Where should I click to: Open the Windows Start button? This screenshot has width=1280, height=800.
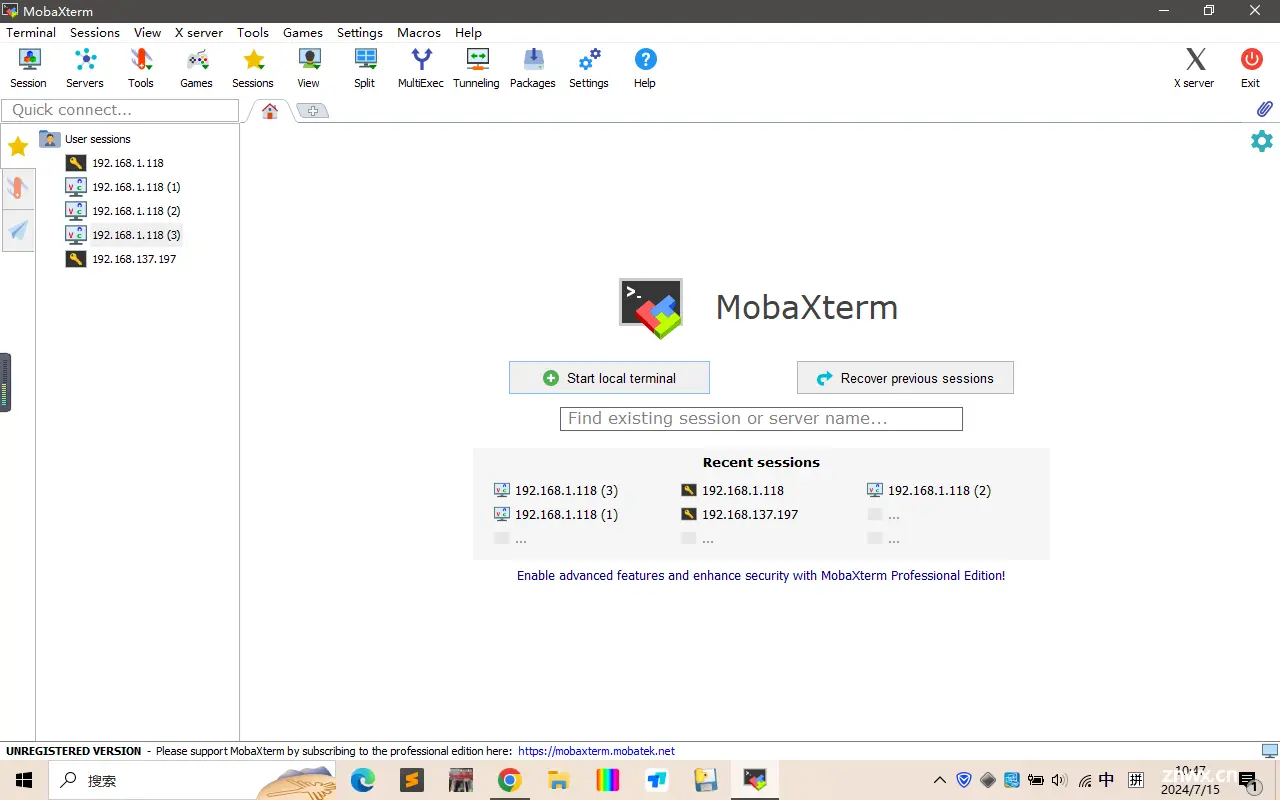(x=24, y=780)
